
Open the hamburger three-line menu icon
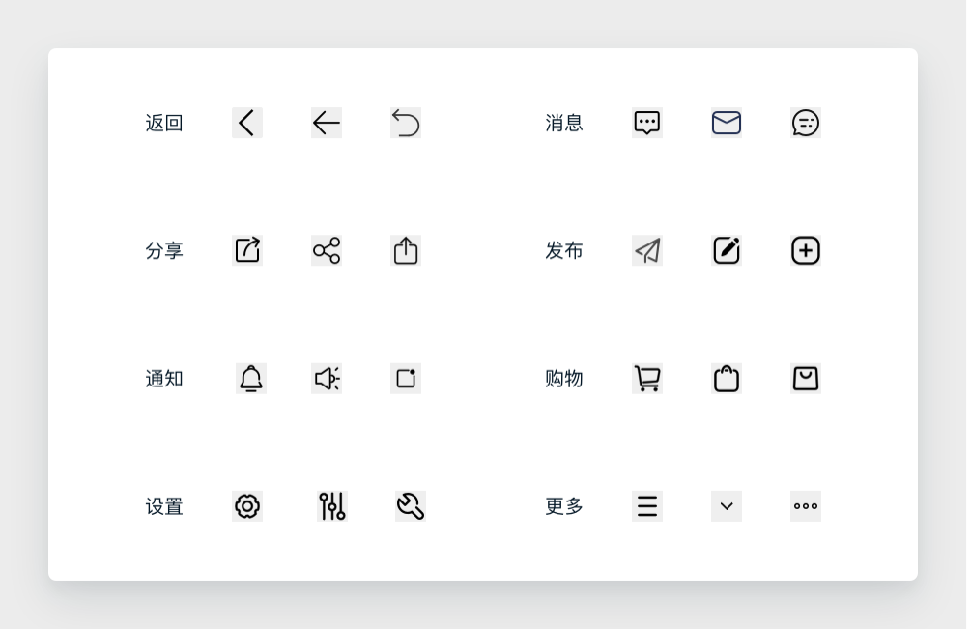[647, 507]
